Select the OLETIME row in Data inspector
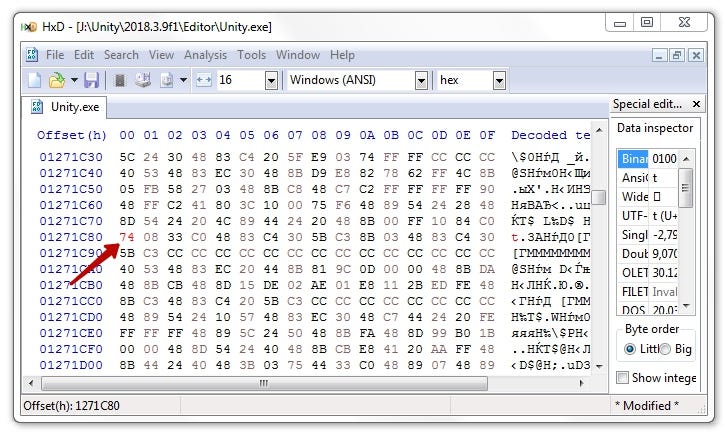This screenshot has width=725, height=433. pyautogui.click(x=647, y=272)
